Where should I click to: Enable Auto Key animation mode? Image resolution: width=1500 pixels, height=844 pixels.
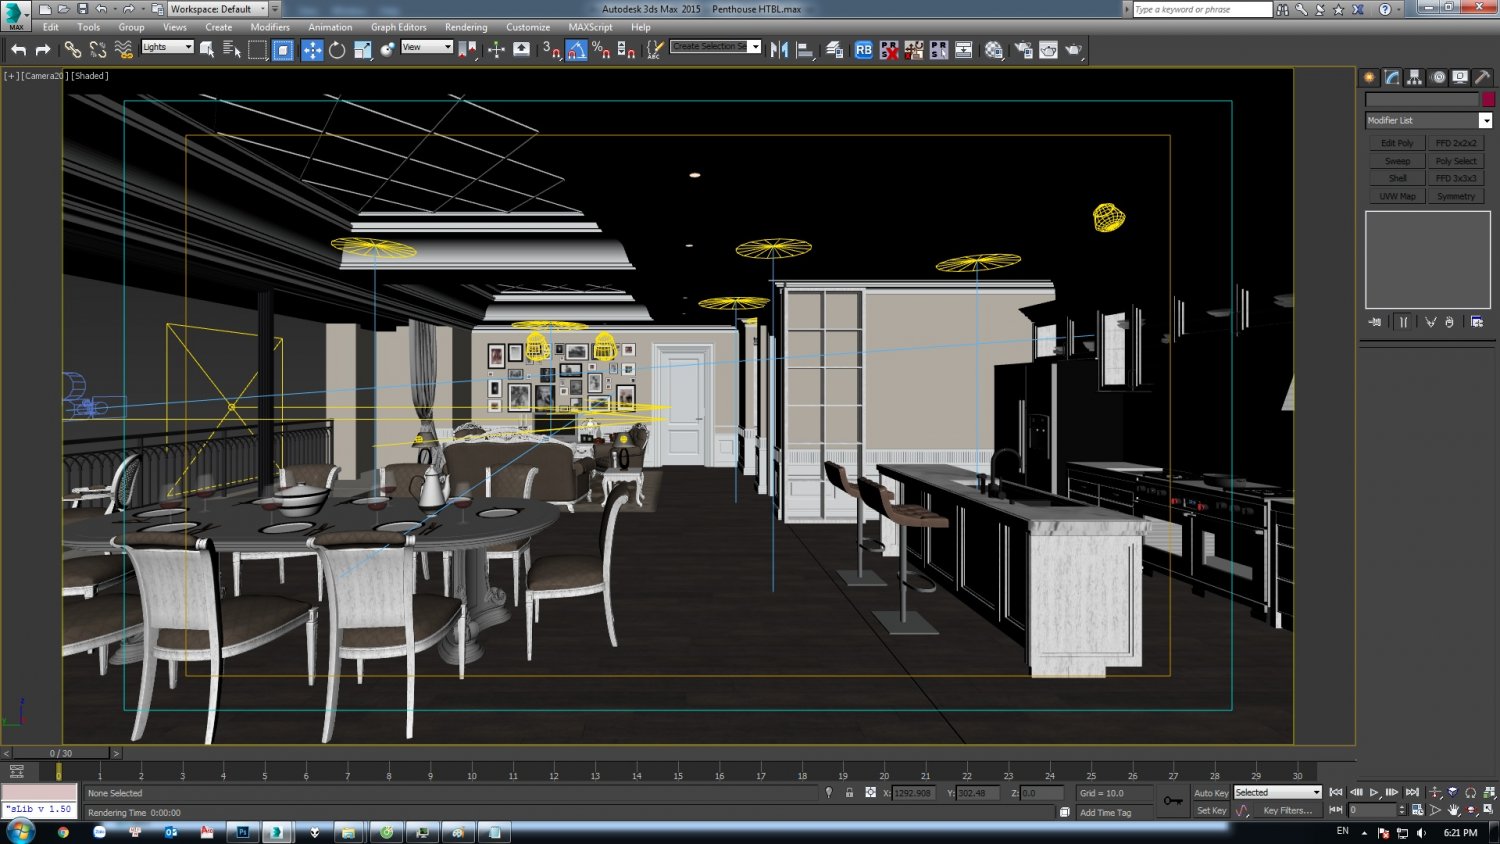[1211, 792]
